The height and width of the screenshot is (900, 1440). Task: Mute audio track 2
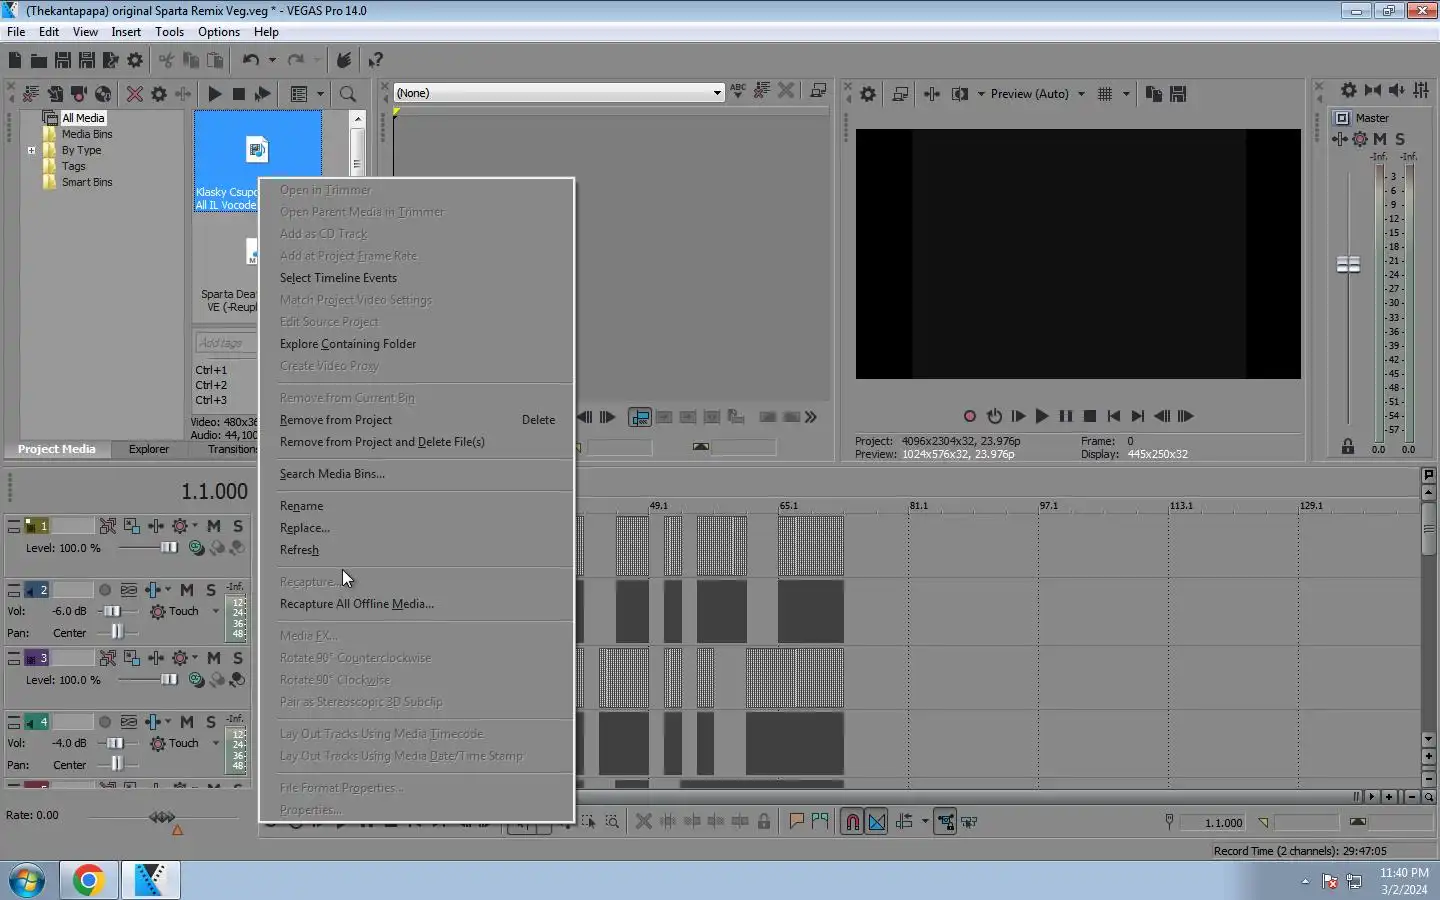coord(187,590)
